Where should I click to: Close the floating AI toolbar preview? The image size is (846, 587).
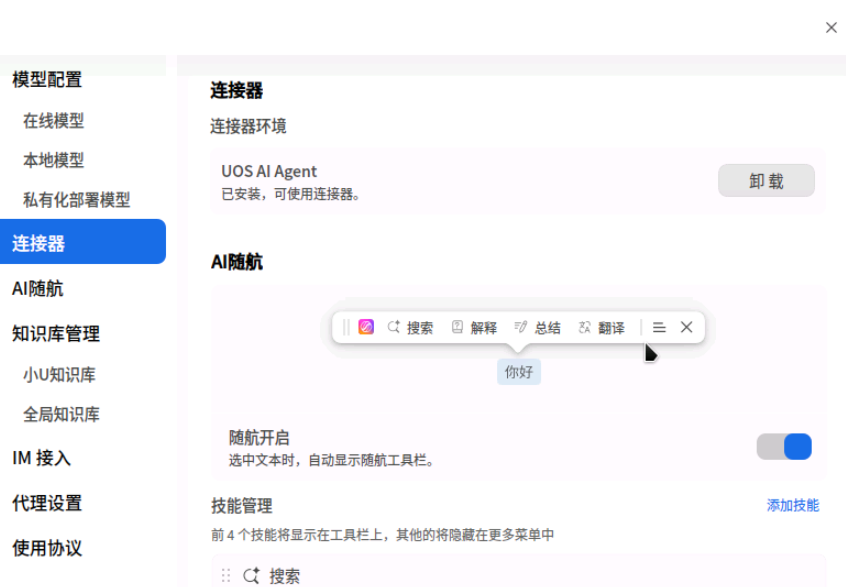pos(686,327)
